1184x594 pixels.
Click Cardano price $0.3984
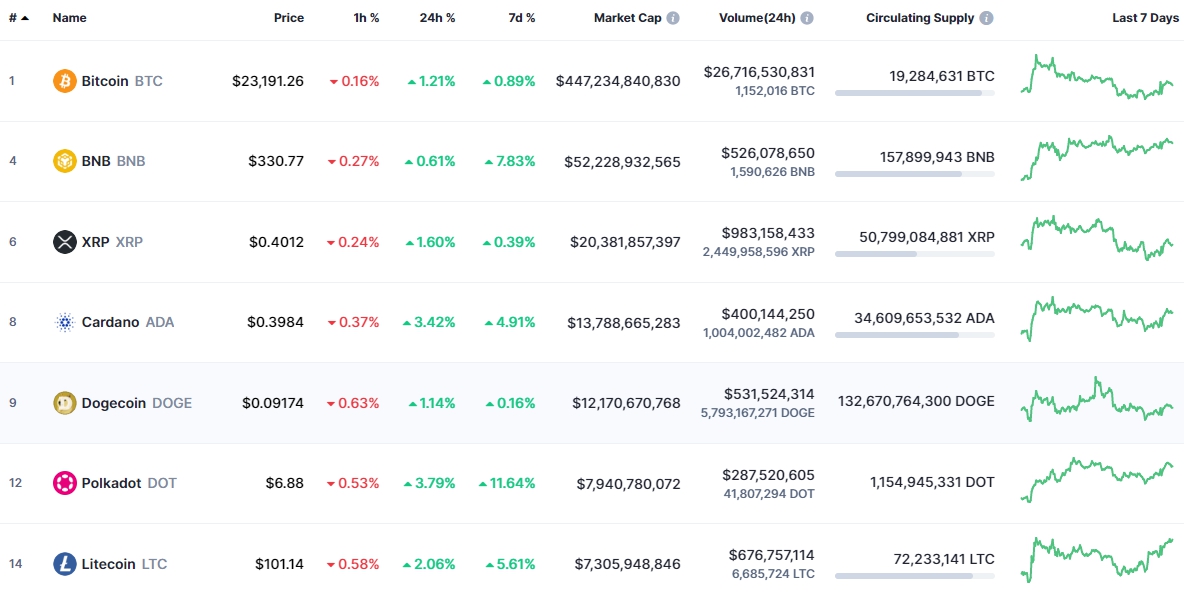(276, 322)
